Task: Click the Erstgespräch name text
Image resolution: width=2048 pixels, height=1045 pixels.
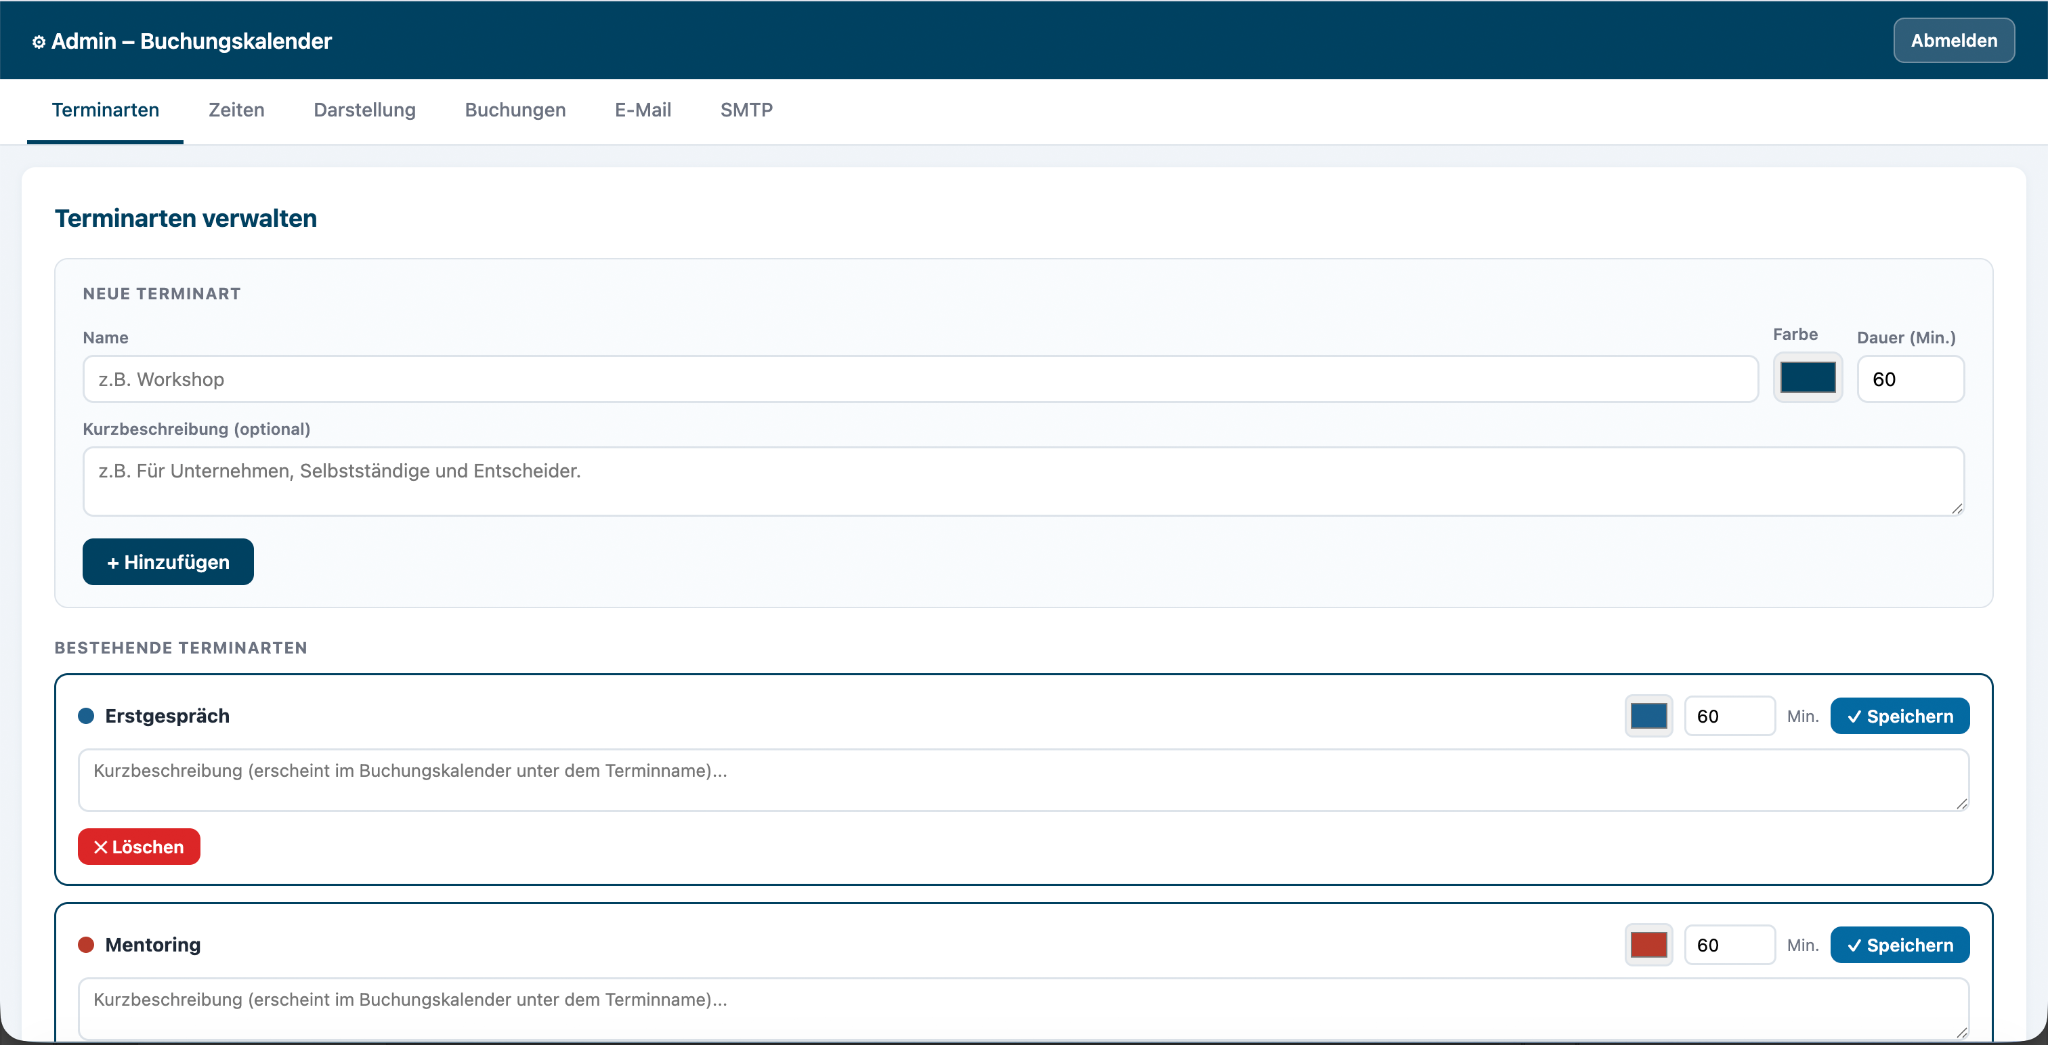Action: [x=167, y=716]
